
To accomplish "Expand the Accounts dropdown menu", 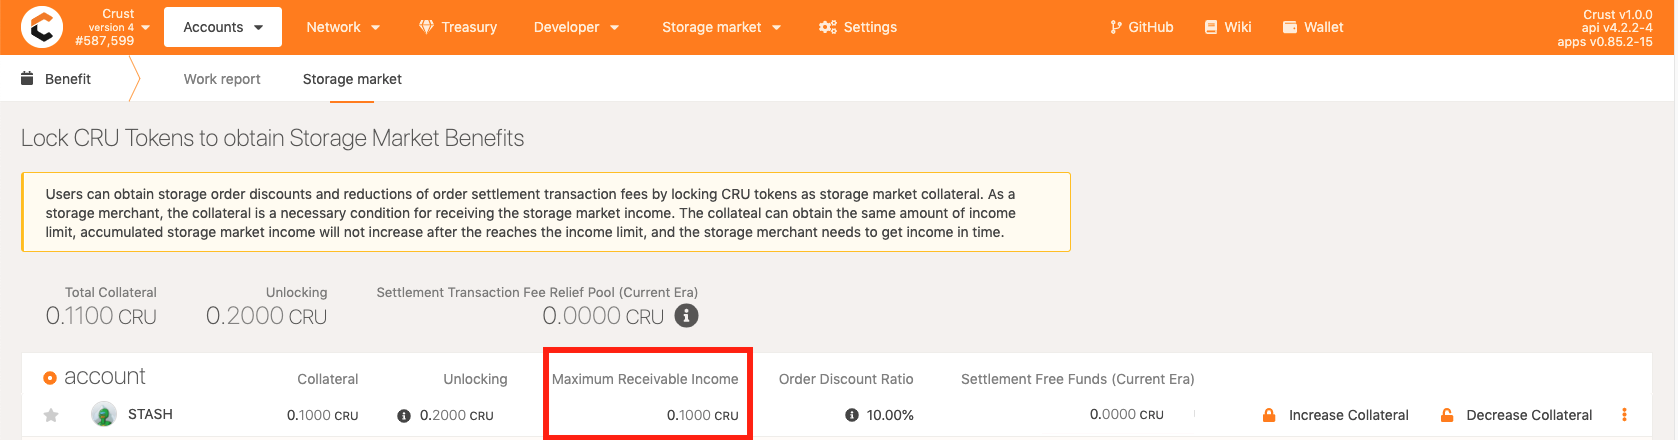I will click(x=223, y=27).
